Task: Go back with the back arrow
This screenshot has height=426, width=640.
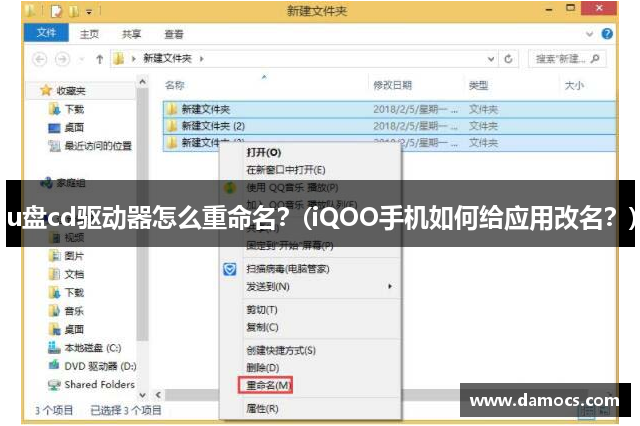Action: [x=40, y=60]
